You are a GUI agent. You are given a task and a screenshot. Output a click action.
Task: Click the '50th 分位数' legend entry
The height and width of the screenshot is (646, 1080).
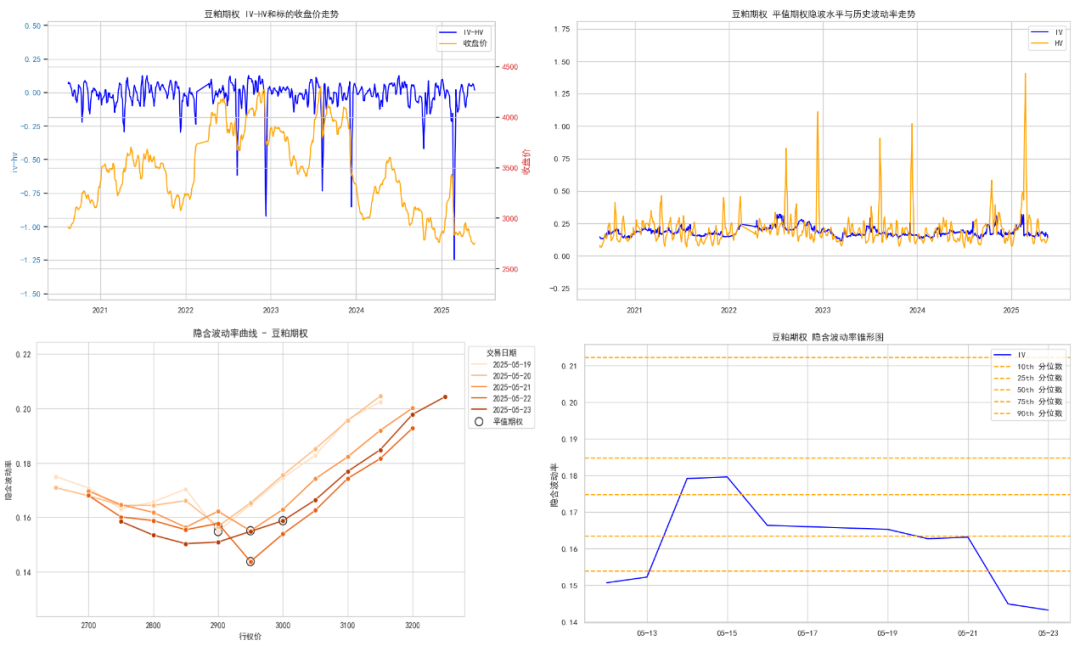pyautogui.click(x=1028, y=390)
